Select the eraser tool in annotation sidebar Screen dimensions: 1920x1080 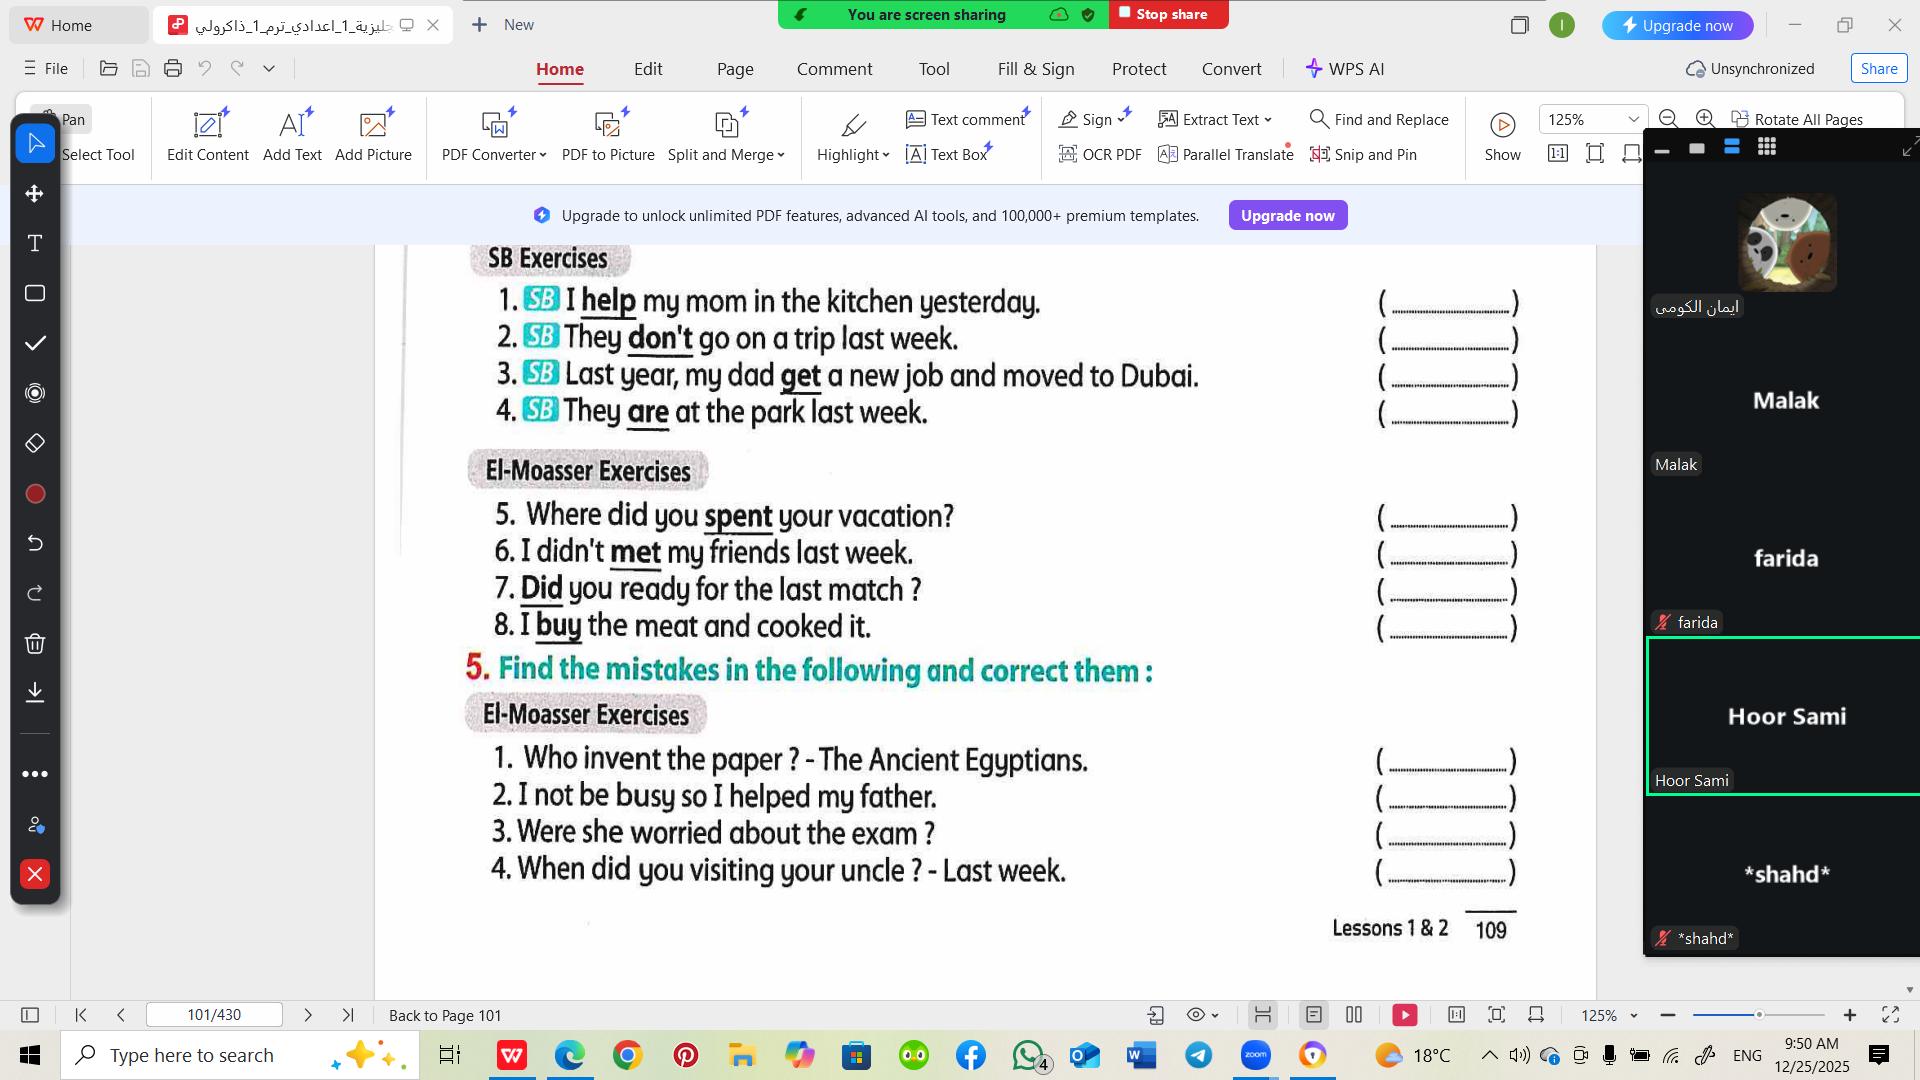point(35,443)
